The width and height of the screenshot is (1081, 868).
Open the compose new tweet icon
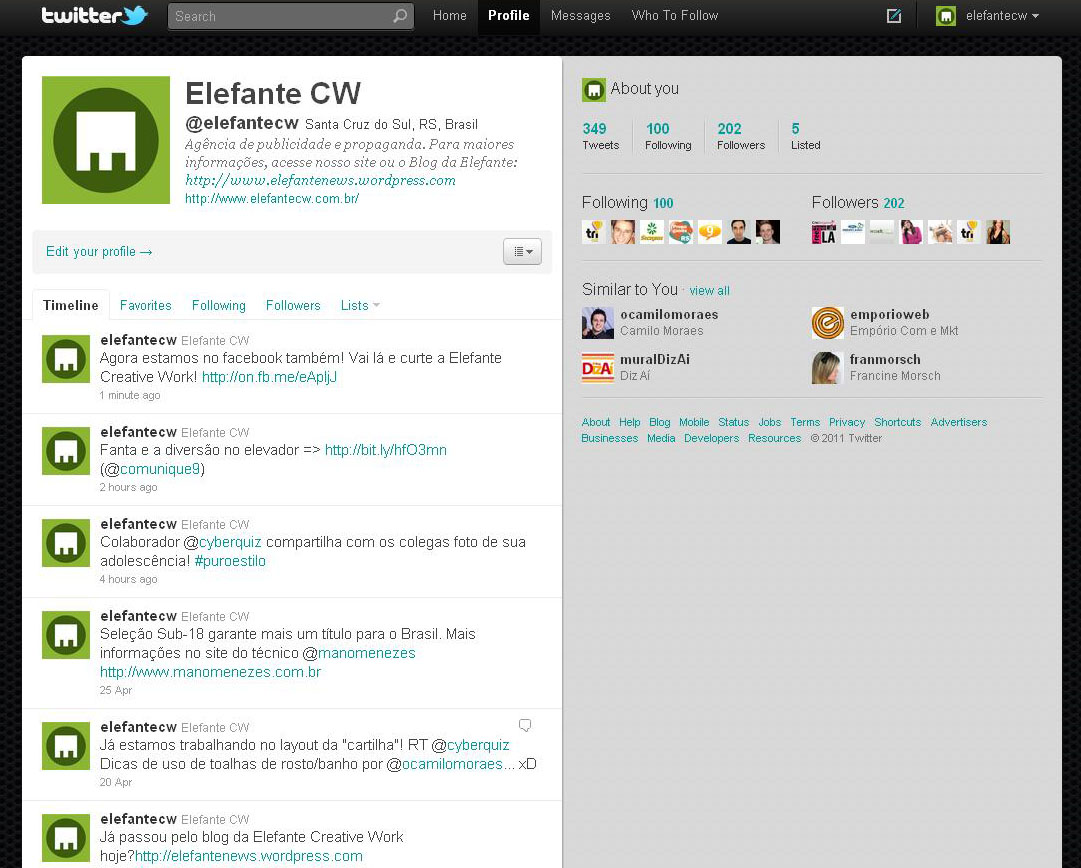[893, 16]
